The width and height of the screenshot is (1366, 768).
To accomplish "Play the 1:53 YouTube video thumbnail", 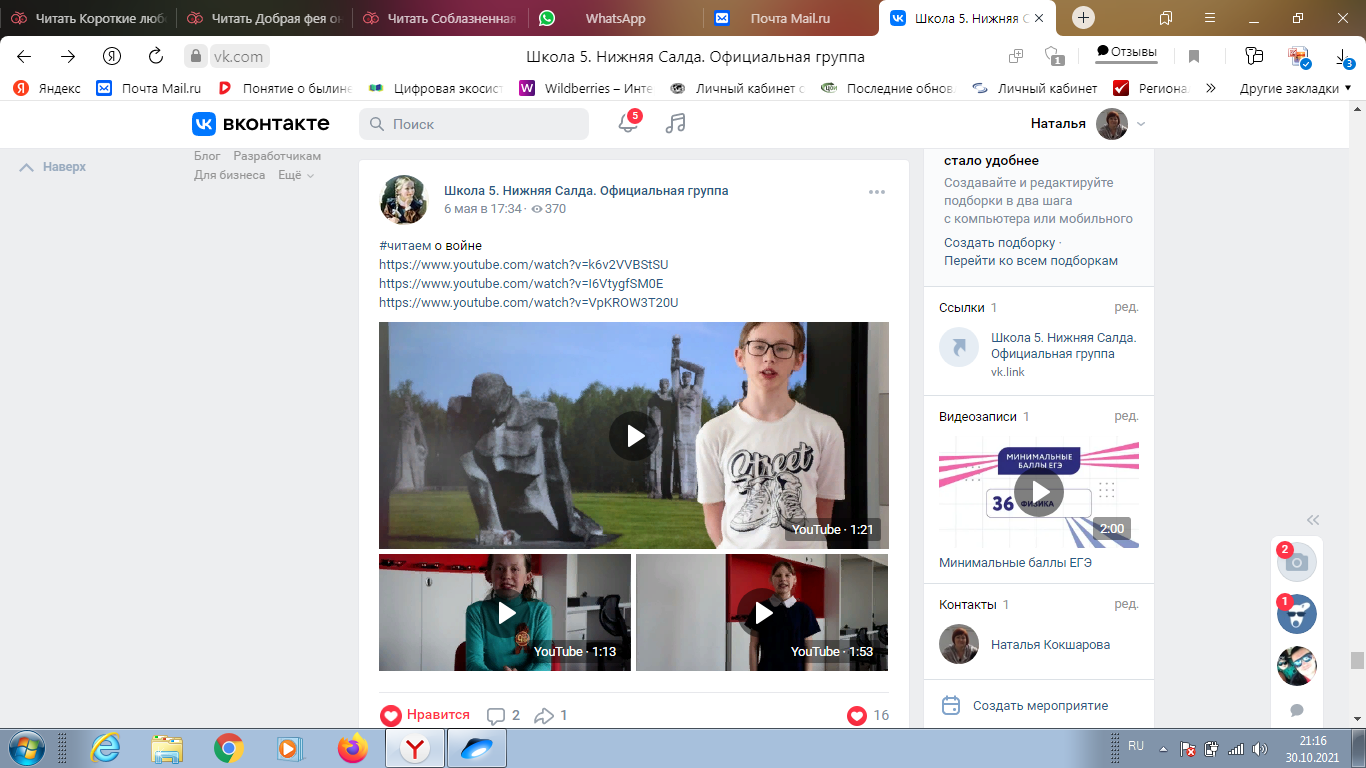I will coord(762,612).
